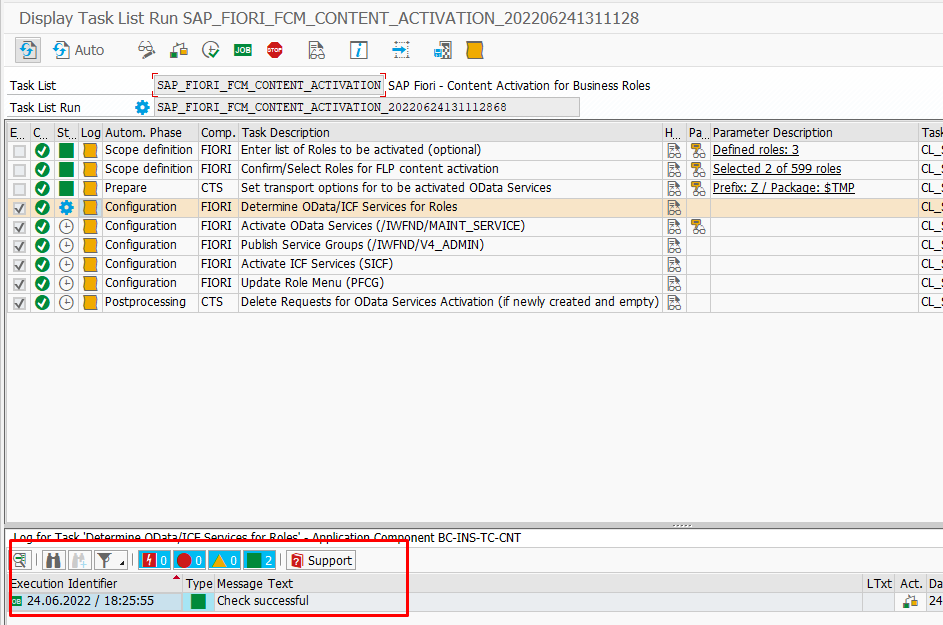Click the details icon in the log toolbar
This screenshot has width=943, height=625.
coord(20,561)
